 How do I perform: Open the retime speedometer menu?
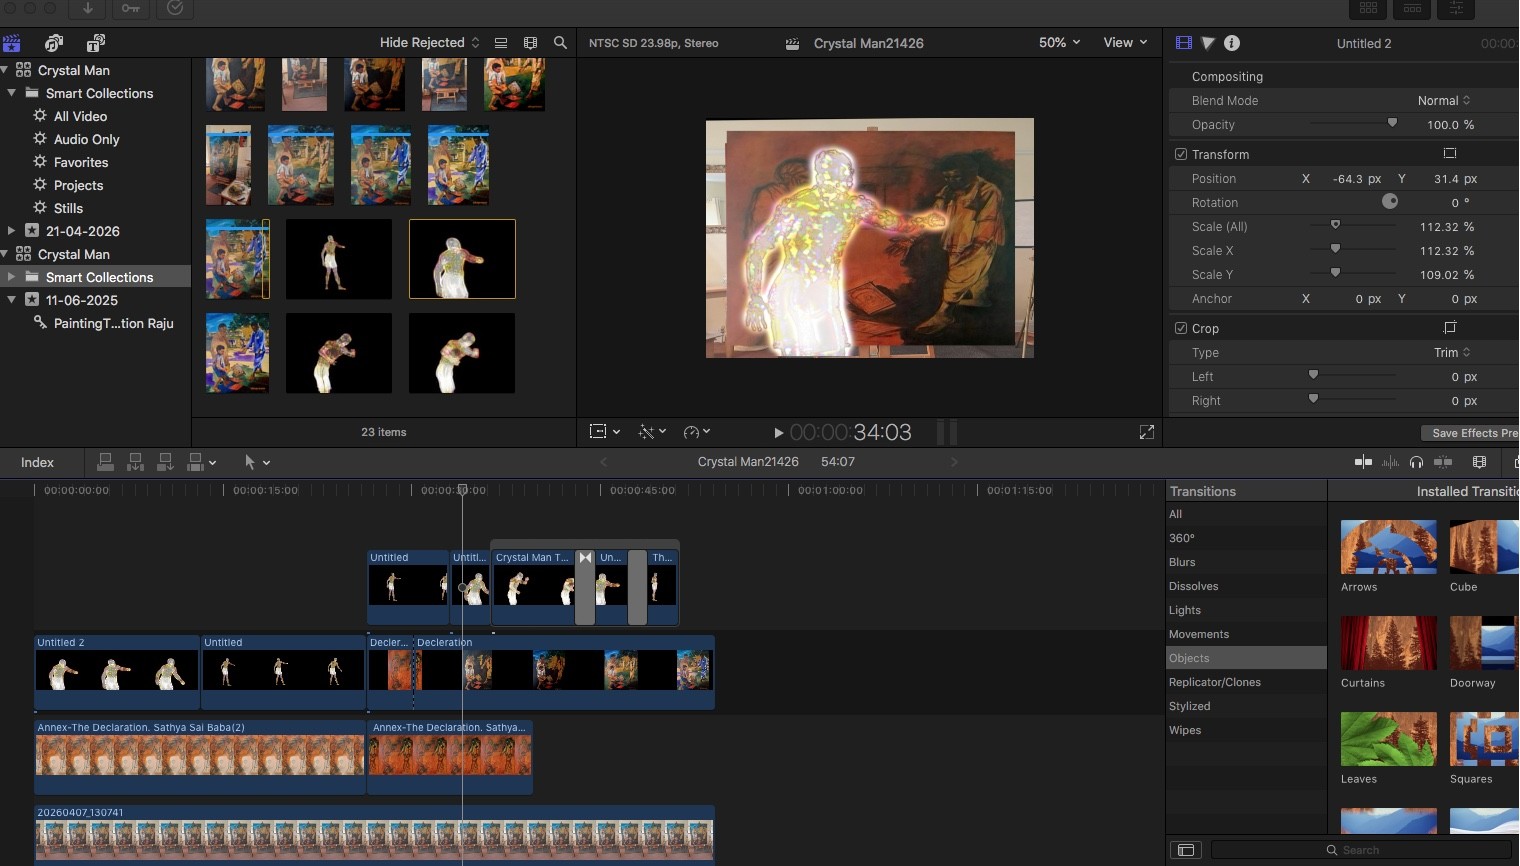pos(696,432)
